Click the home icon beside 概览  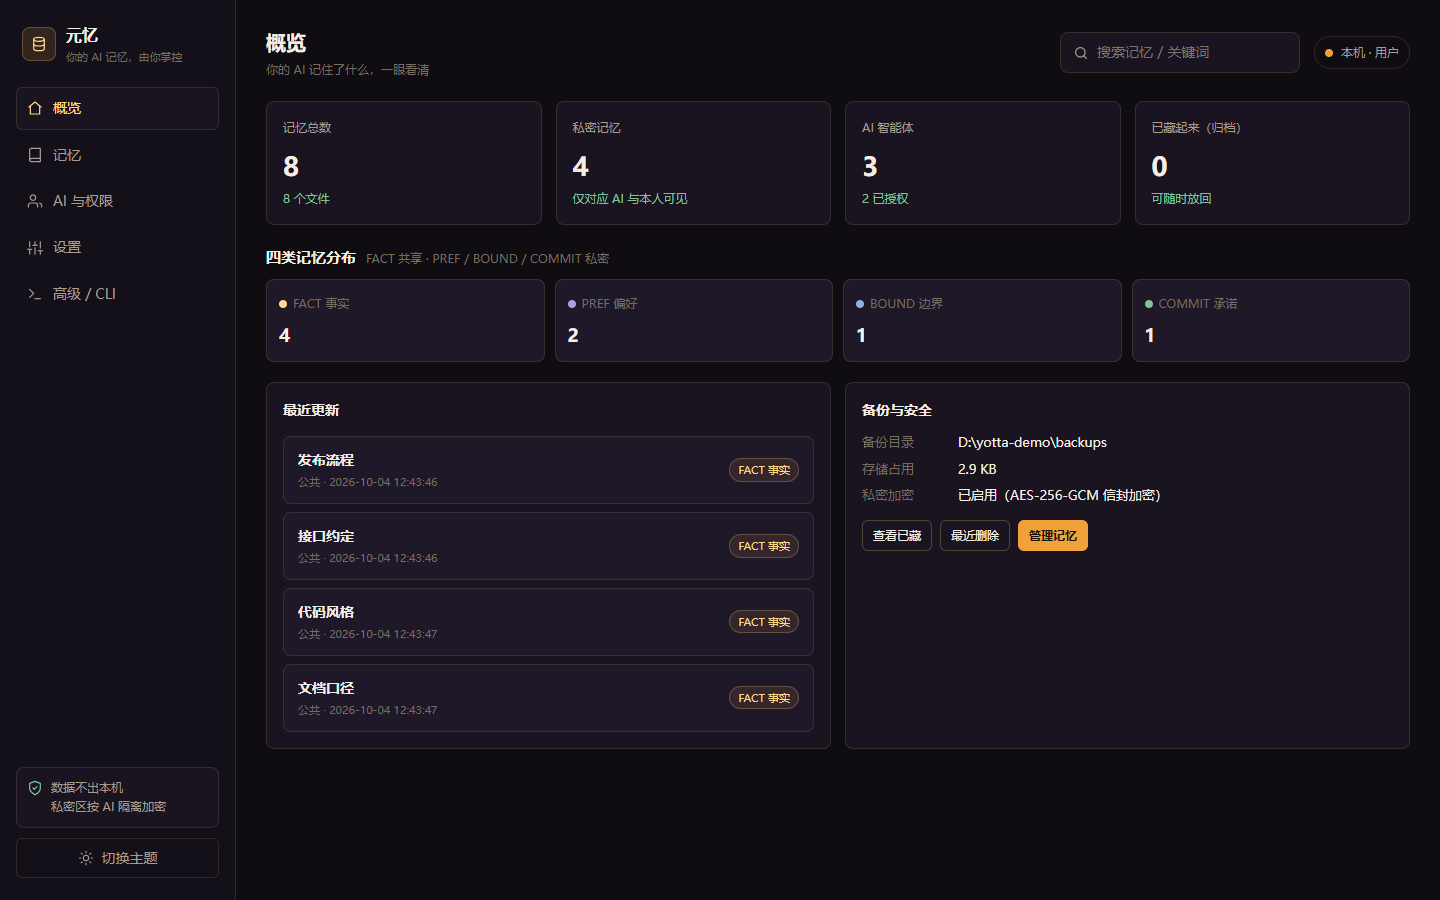click(35, 108)
